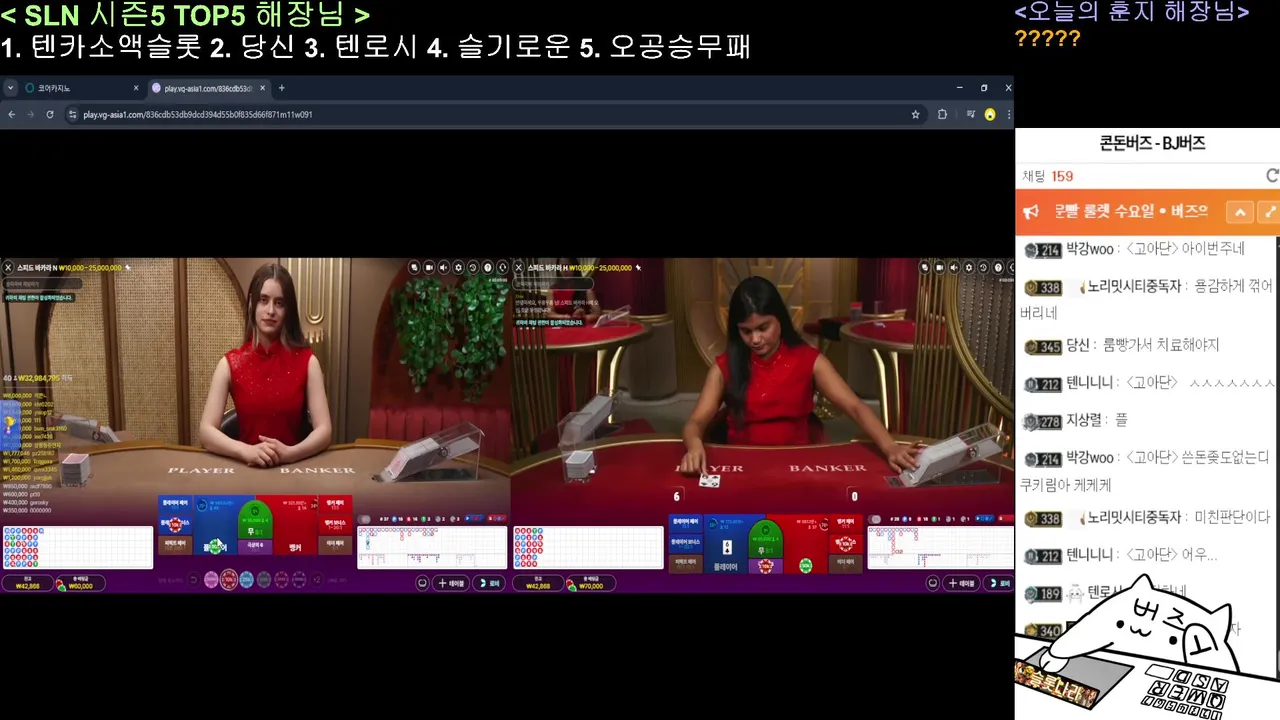This screenshot has width=1280, height=720.
Task: Expand chat panel with diagonal arrow button
Action: (1270, 212)
